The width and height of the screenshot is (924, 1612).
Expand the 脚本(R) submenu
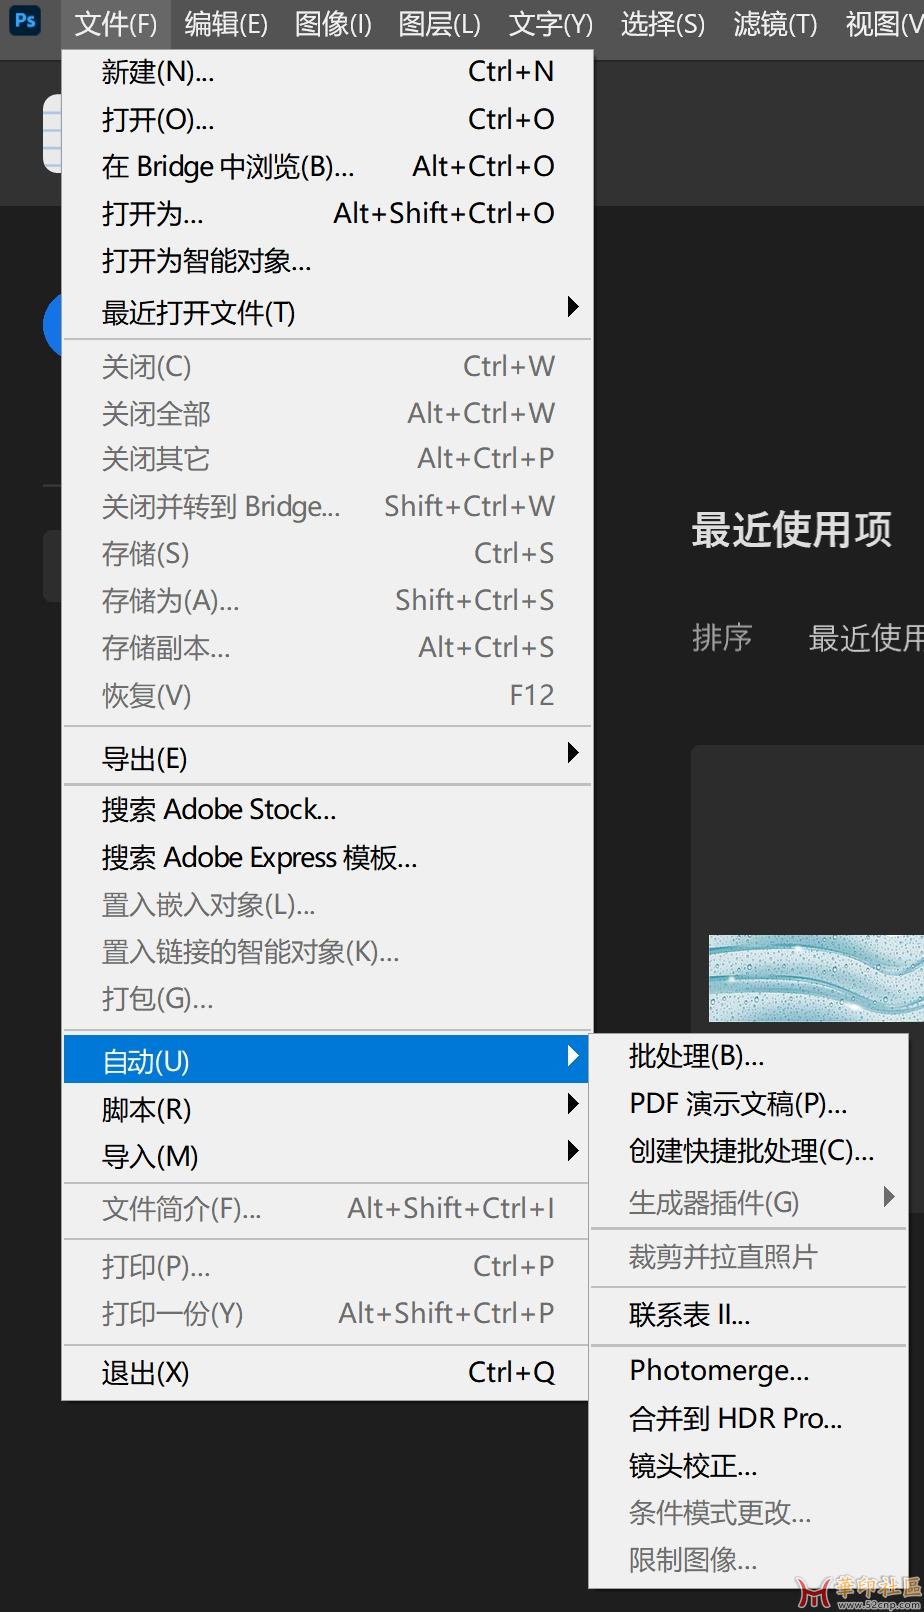[x=328, y=1108]
